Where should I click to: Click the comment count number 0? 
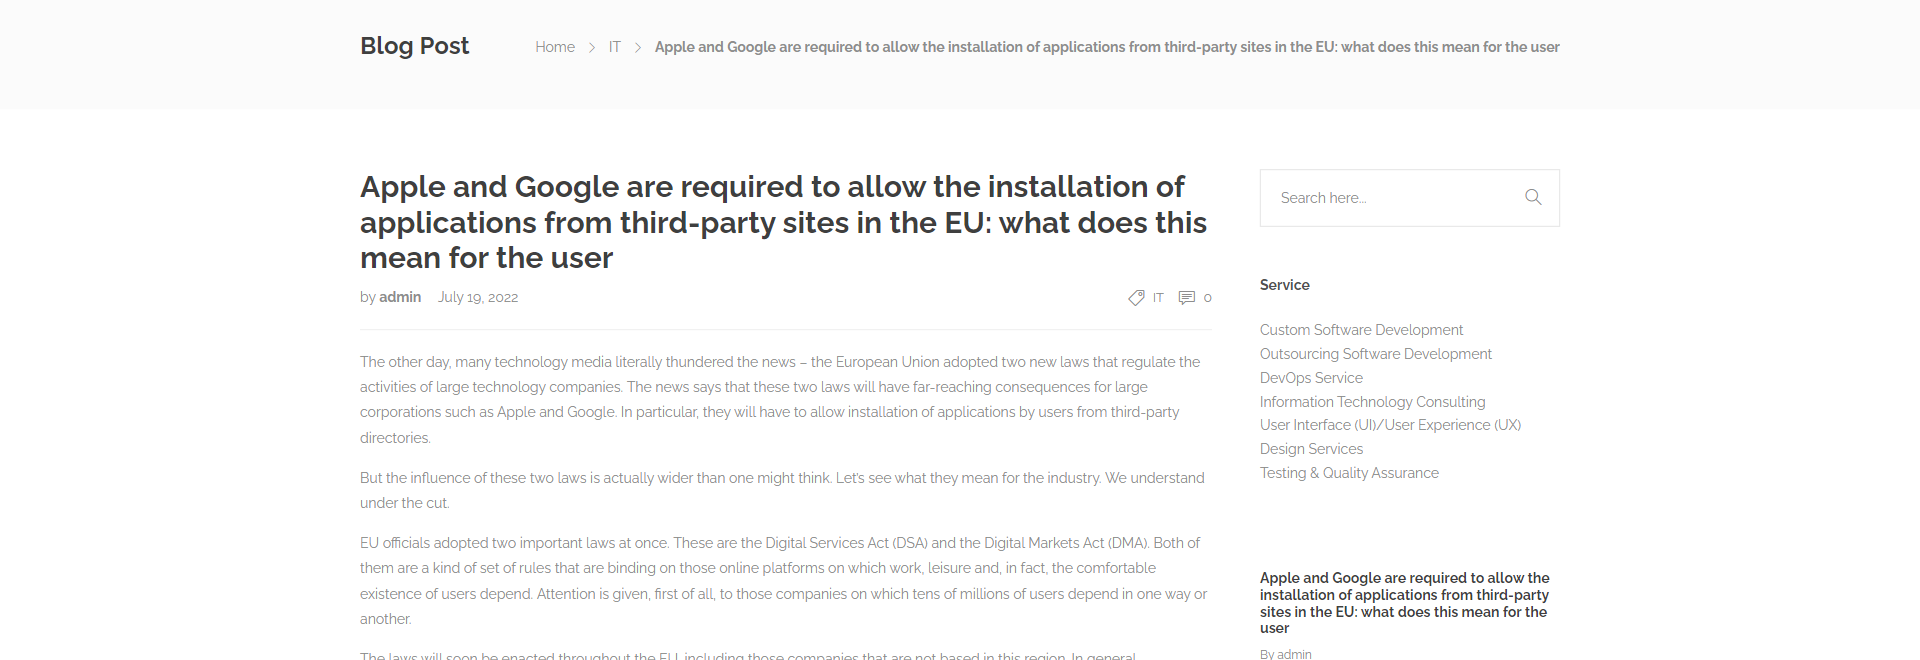click(1207, 298)
